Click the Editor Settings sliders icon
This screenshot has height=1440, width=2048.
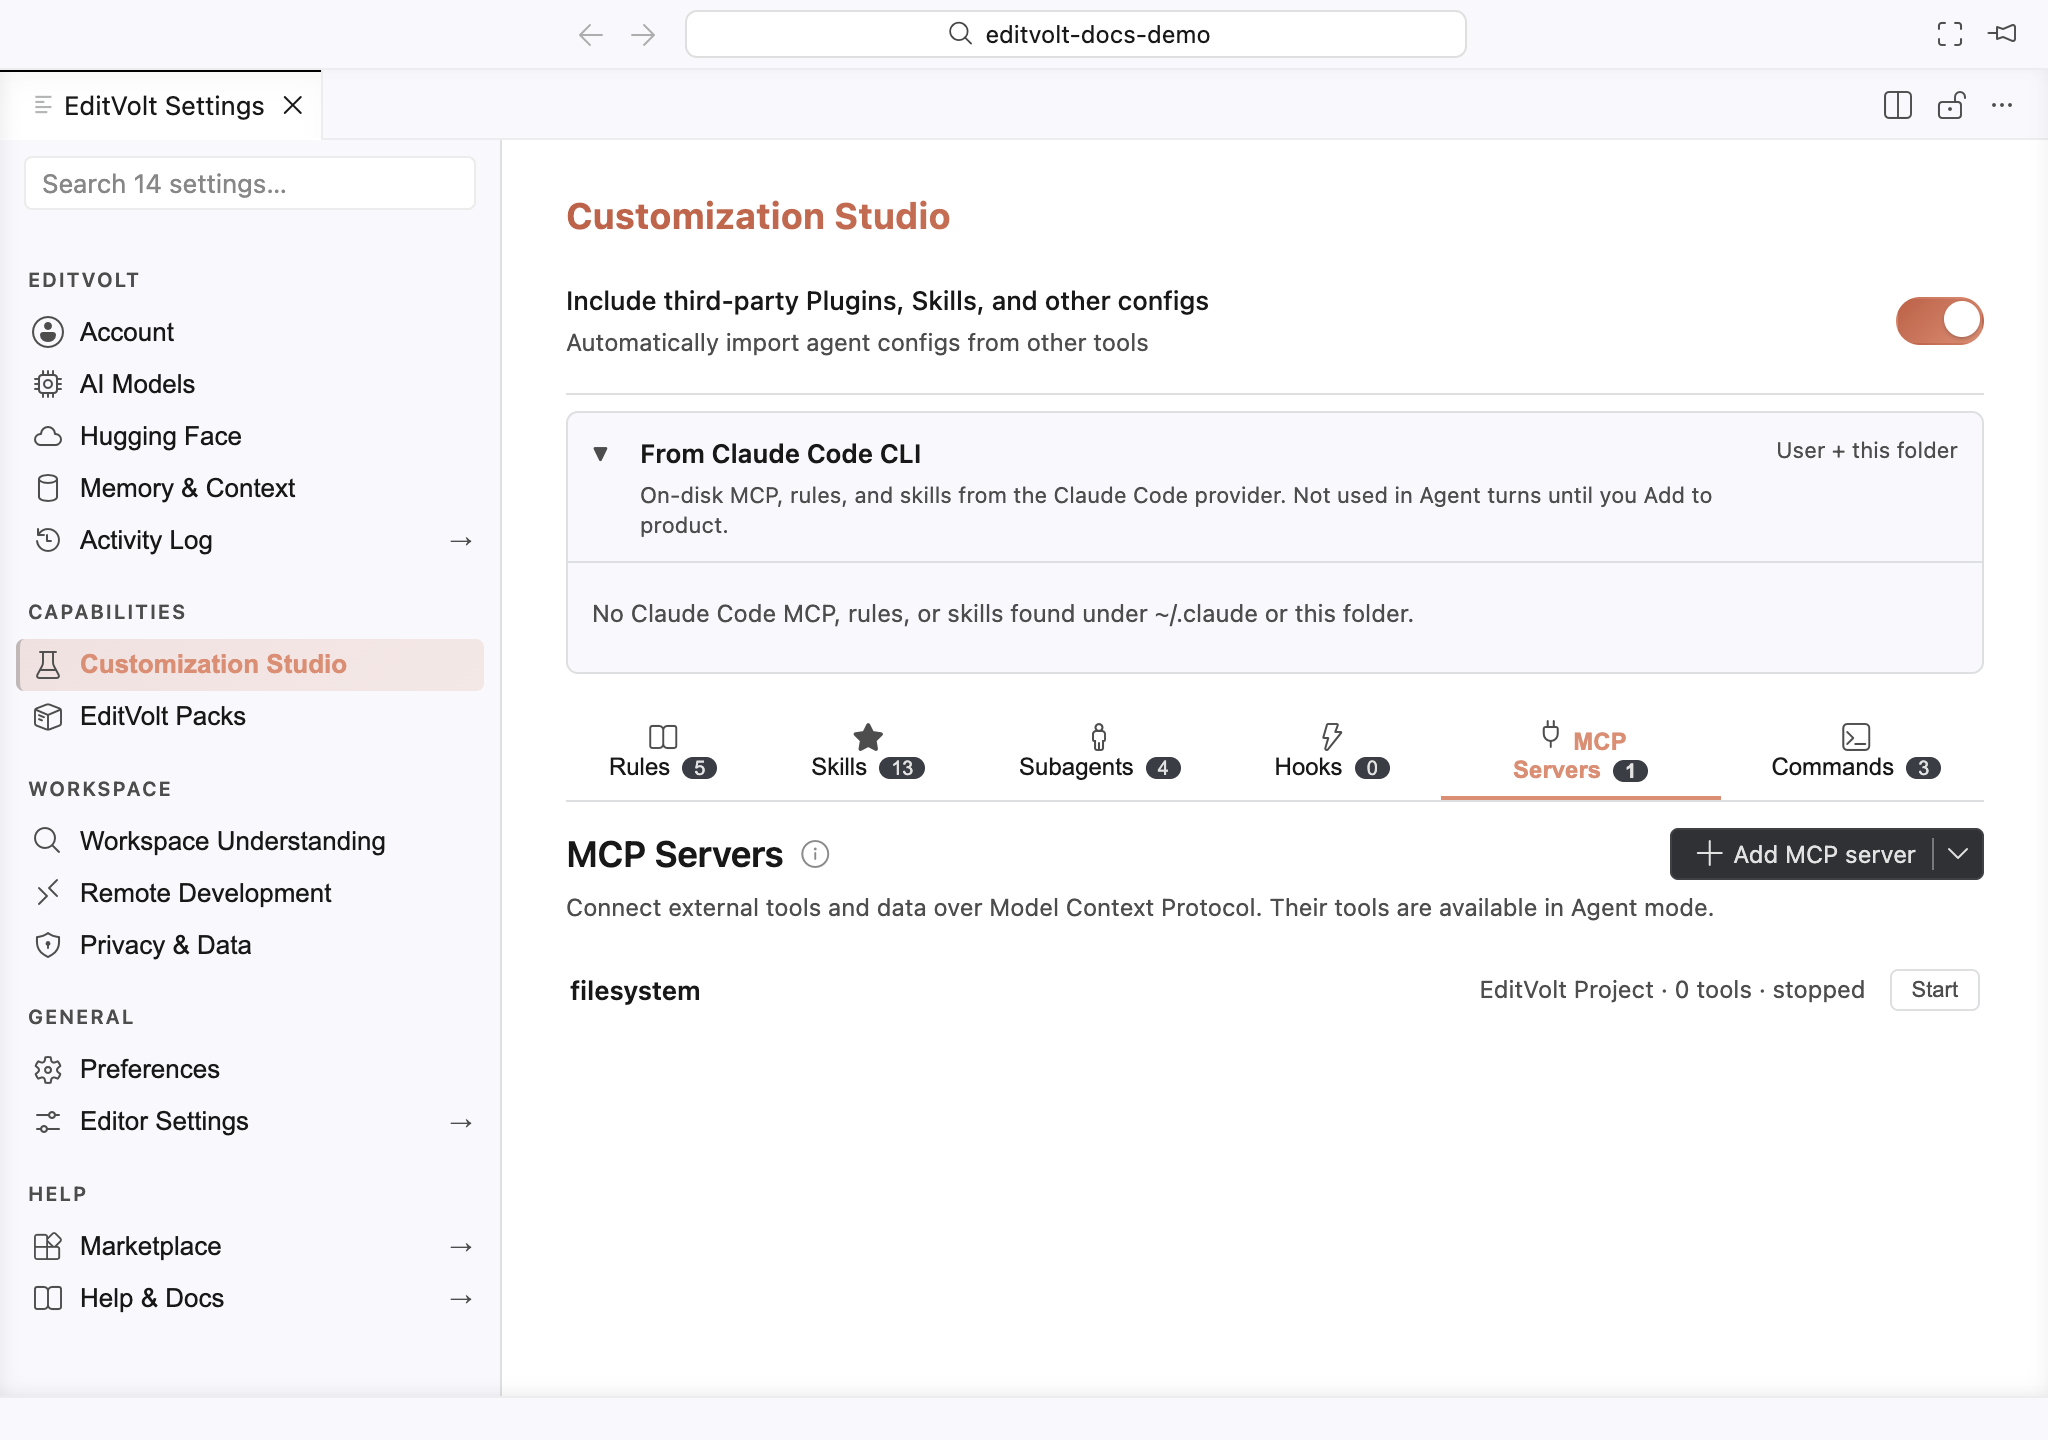coord(48,1121)
